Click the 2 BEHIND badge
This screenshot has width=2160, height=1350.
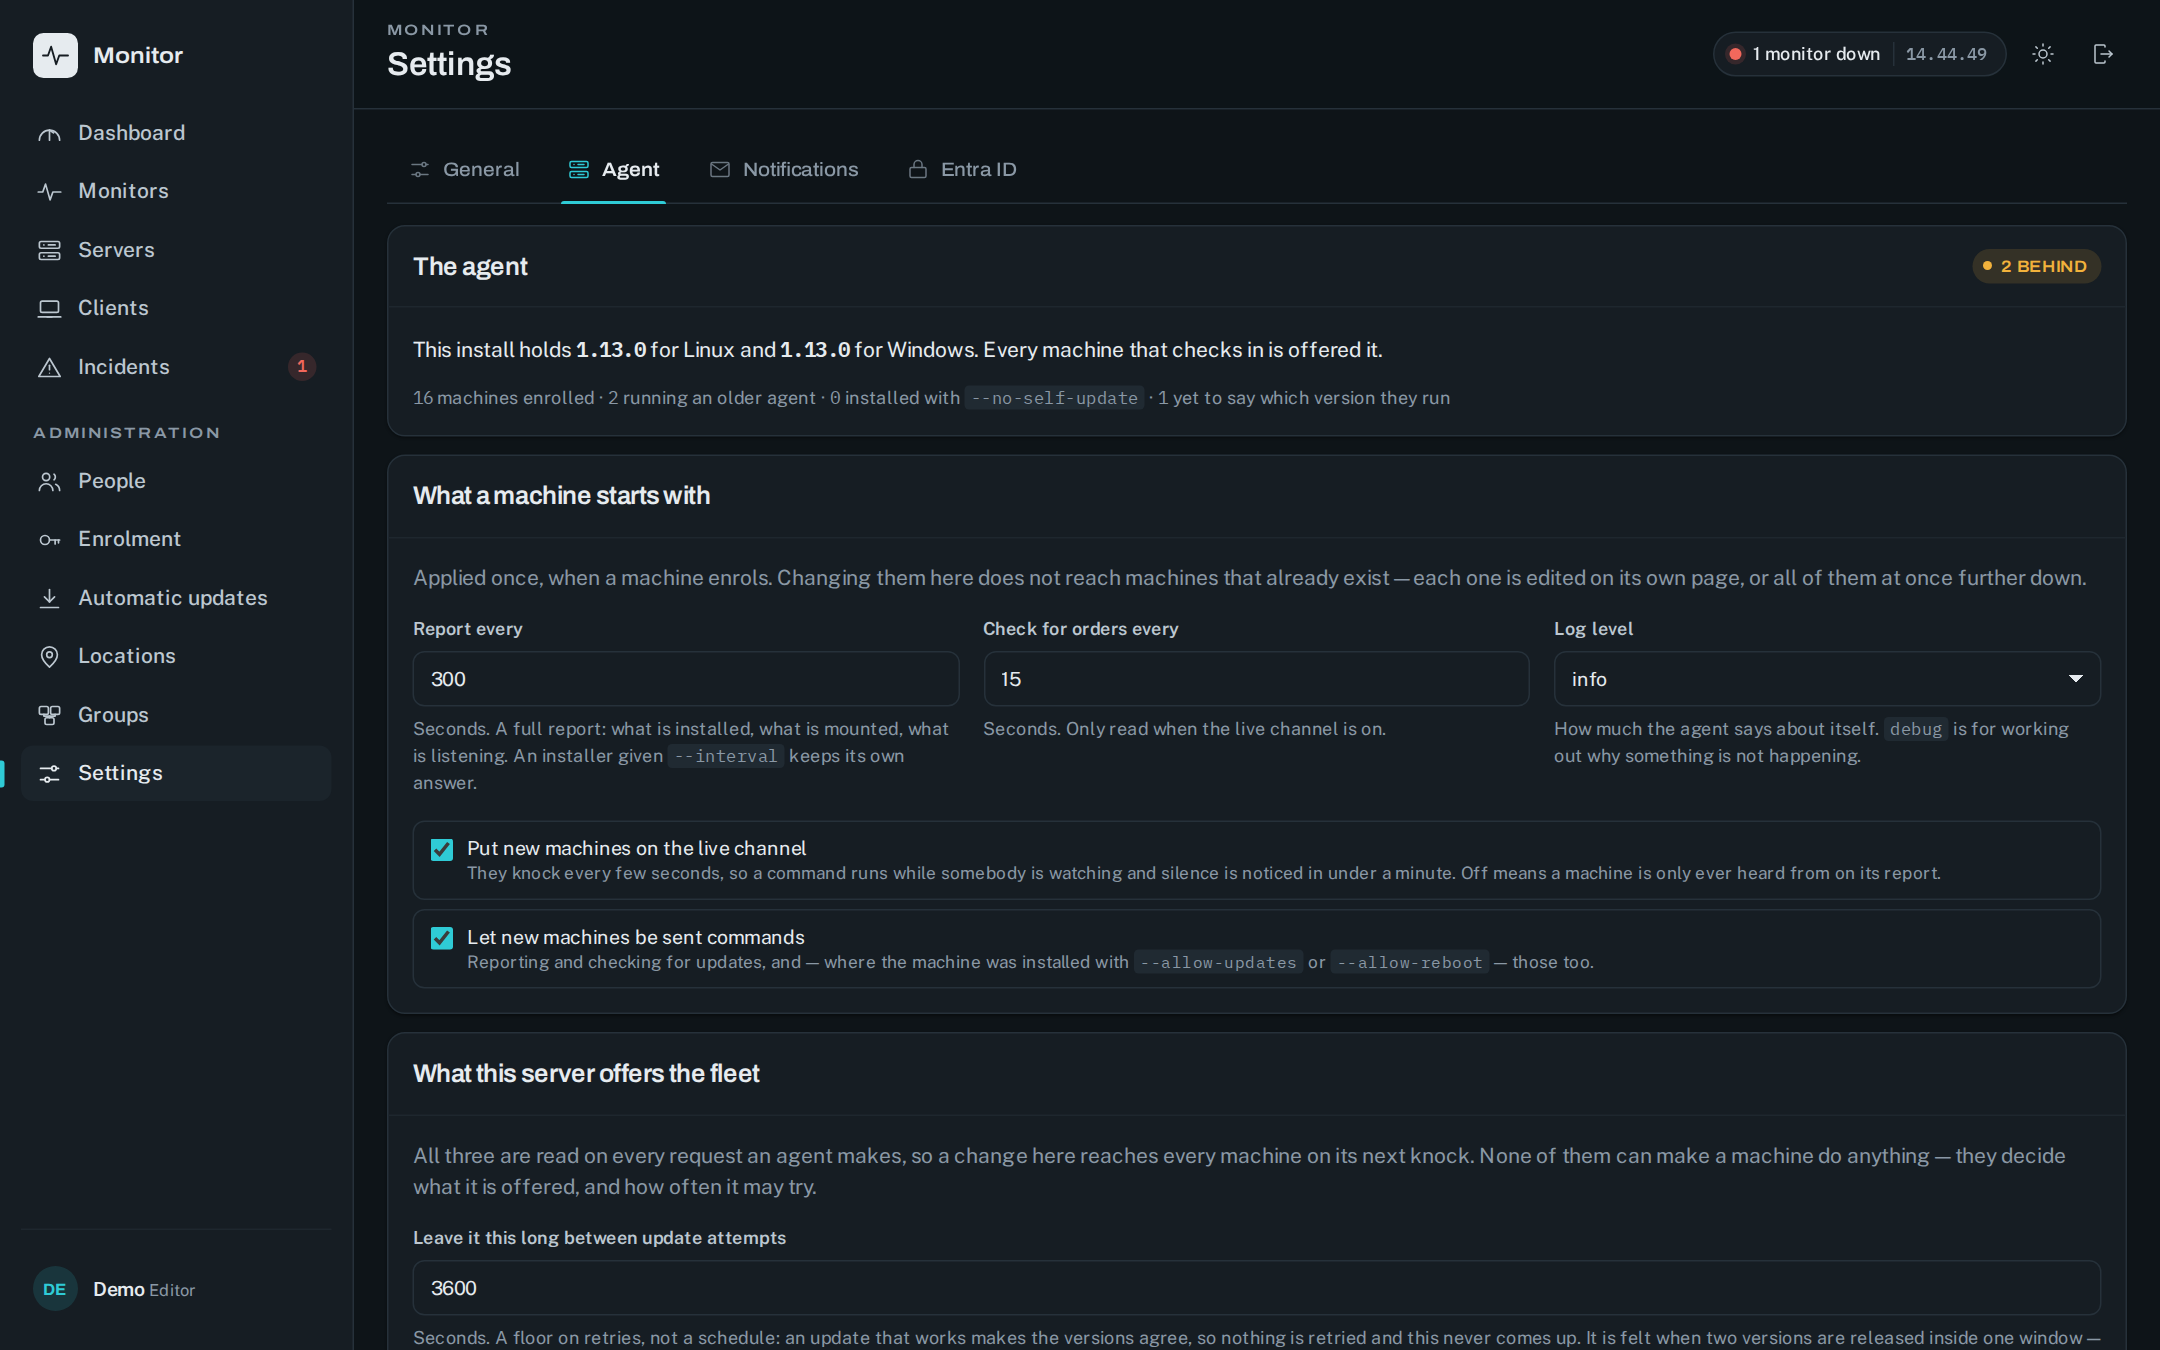click(2036, 266)
